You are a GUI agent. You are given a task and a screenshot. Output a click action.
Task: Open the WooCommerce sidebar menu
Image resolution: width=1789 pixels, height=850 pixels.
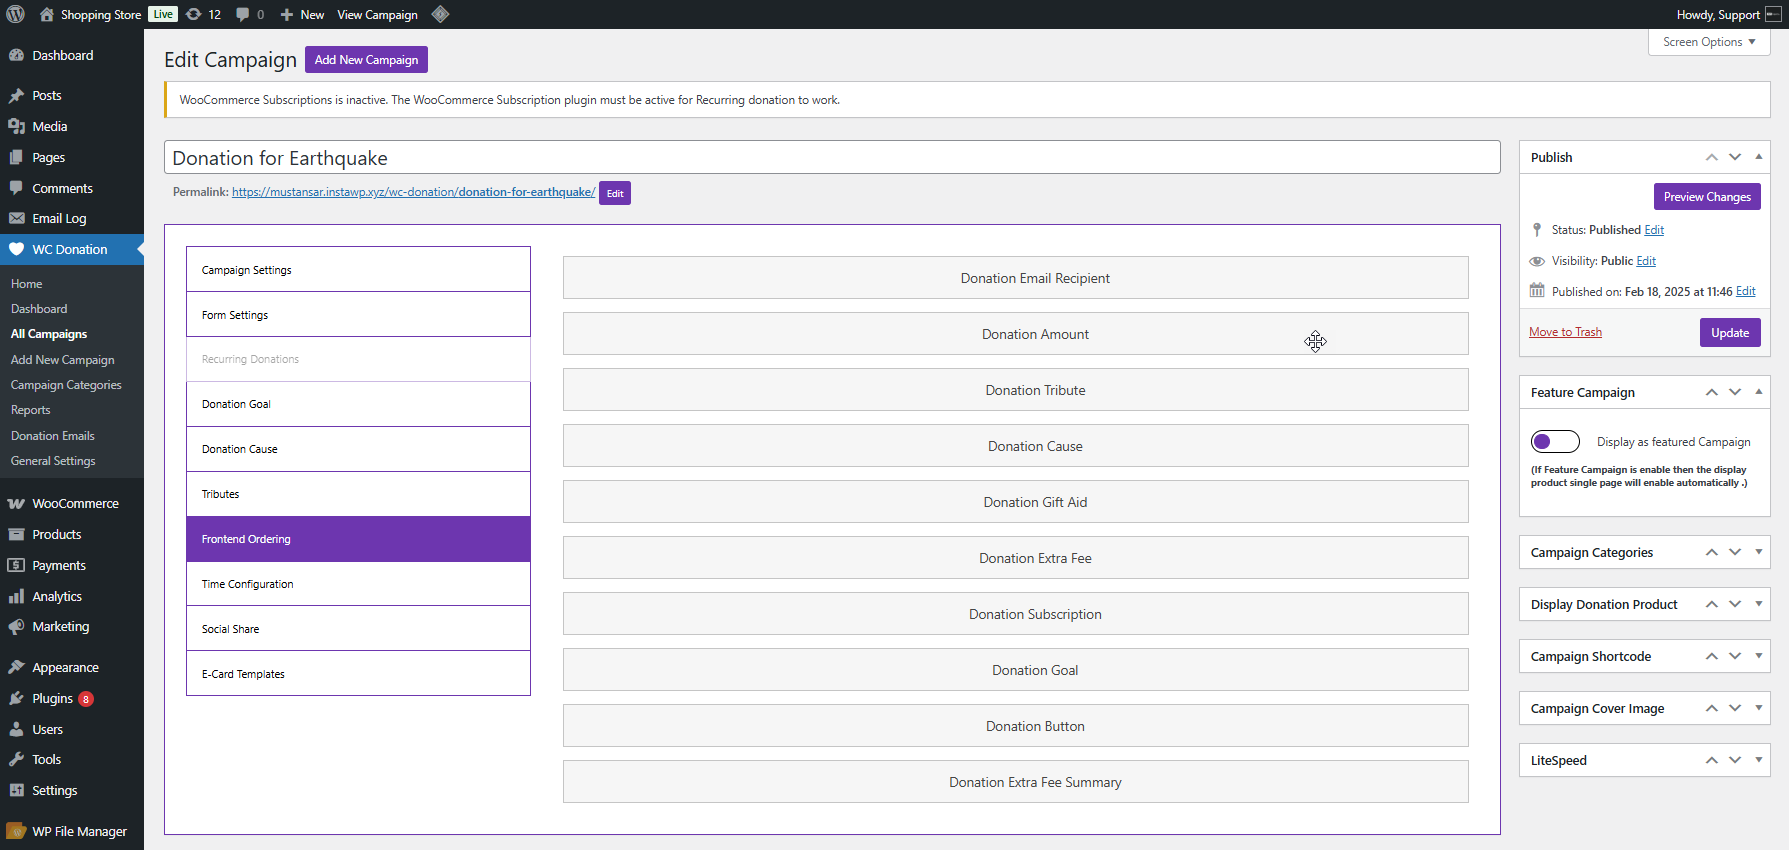[75, 503]
